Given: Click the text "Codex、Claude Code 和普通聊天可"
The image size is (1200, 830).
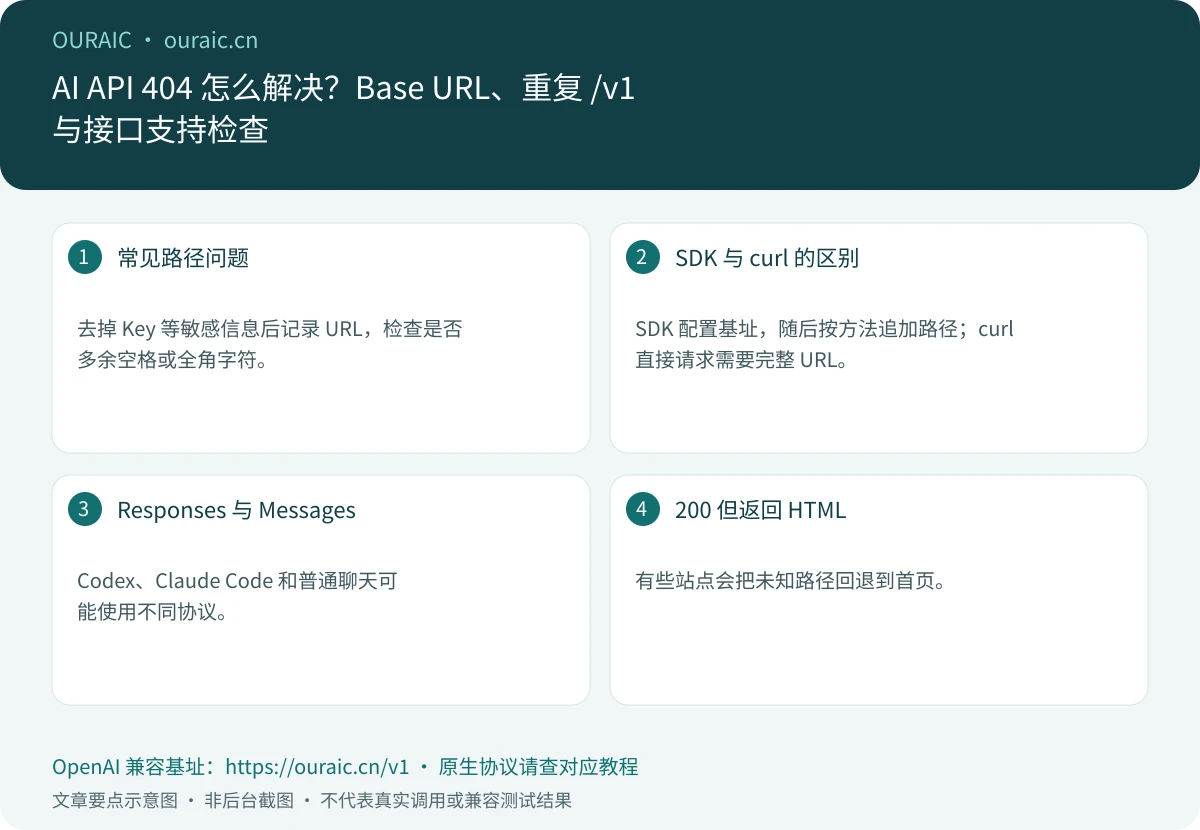Looking at the screenshot, I should click(x=237, y=581).
